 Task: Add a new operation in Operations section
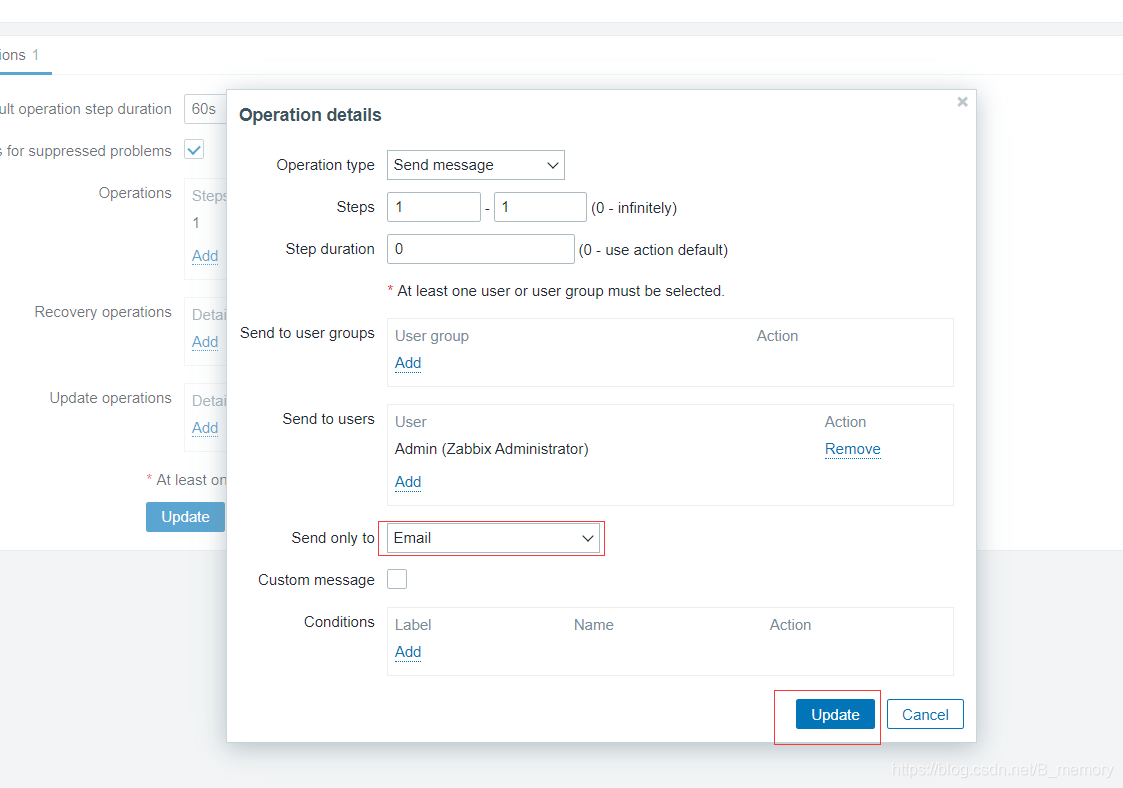click(x=205, y=256)
